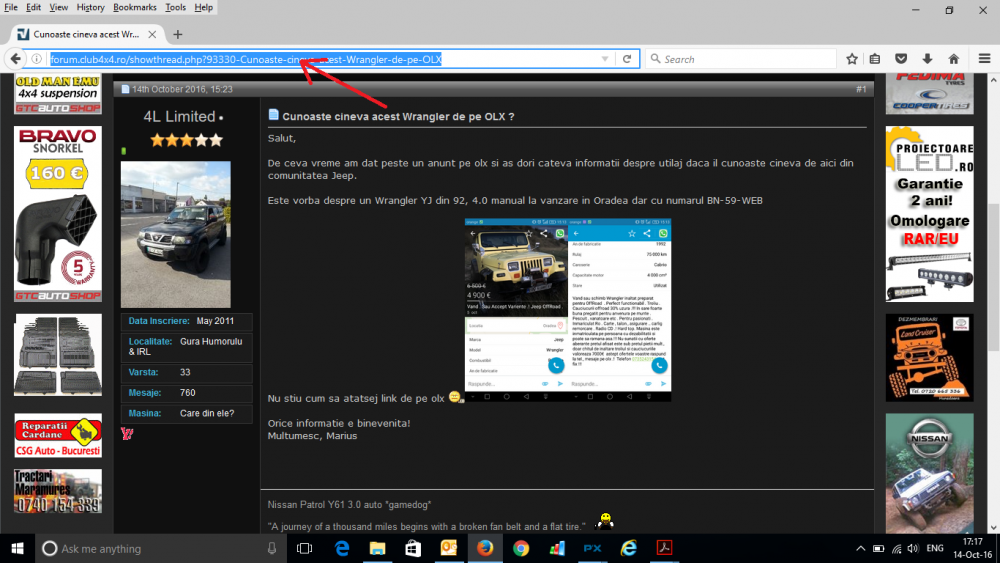The height and width of the screenshot is (563, 1000).
Task: Close the Cunoaste cineva tab
Action: coord(152,34)
